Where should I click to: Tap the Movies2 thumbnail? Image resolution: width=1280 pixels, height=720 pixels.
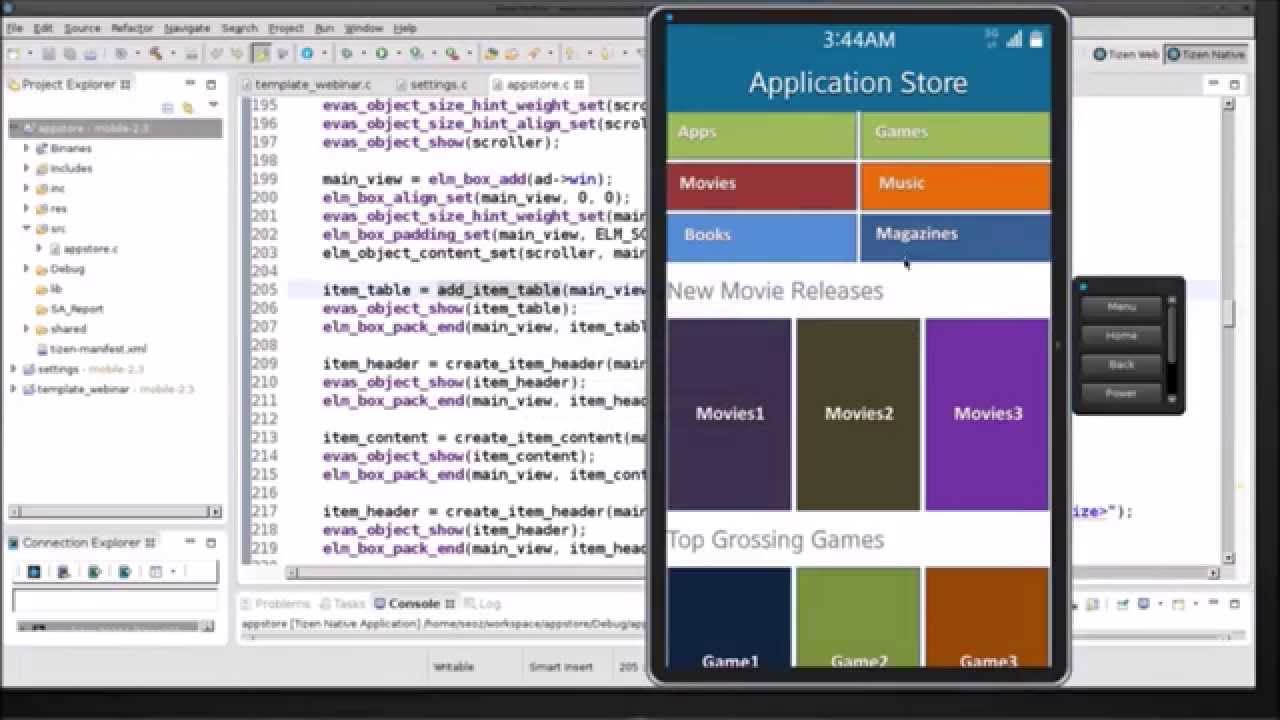pos(858,414)
